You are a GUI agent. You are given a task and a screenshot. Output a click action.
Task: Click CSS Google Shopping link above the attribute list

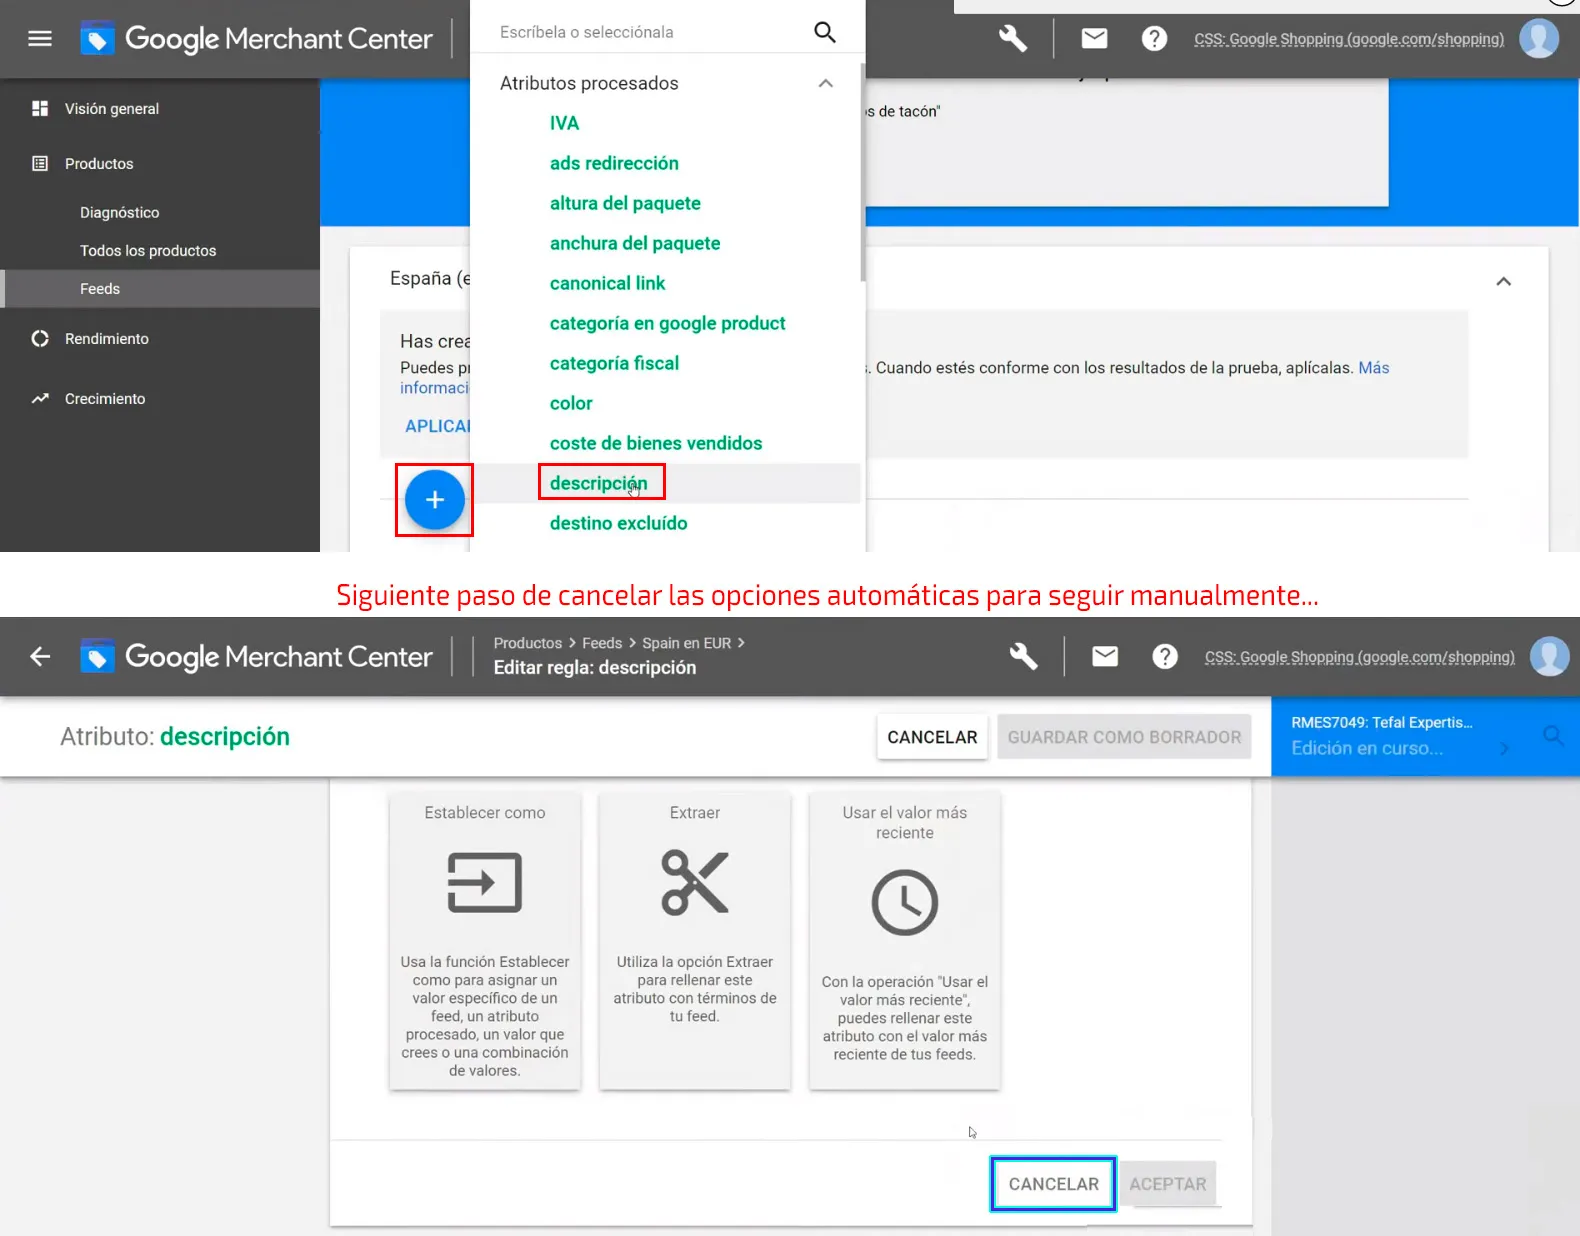1349,39
